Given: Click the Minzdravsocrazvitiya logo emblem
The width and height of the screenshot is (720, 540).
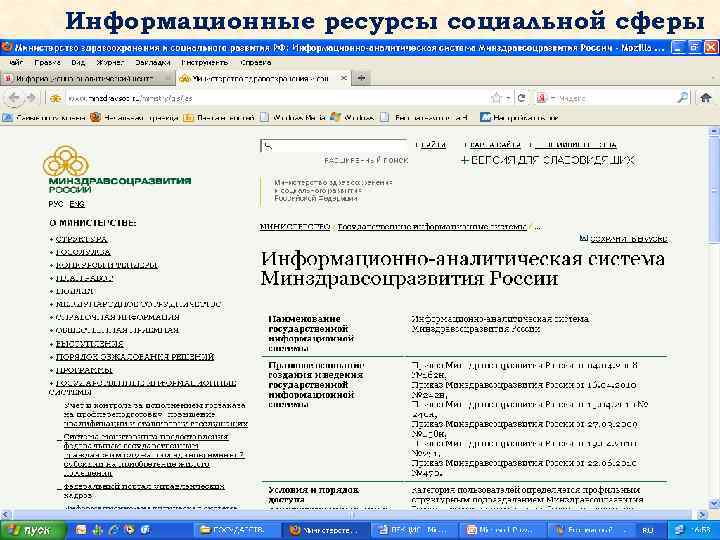Looking at the screenshot, I should pyautogui.click(x=66, y=161).
